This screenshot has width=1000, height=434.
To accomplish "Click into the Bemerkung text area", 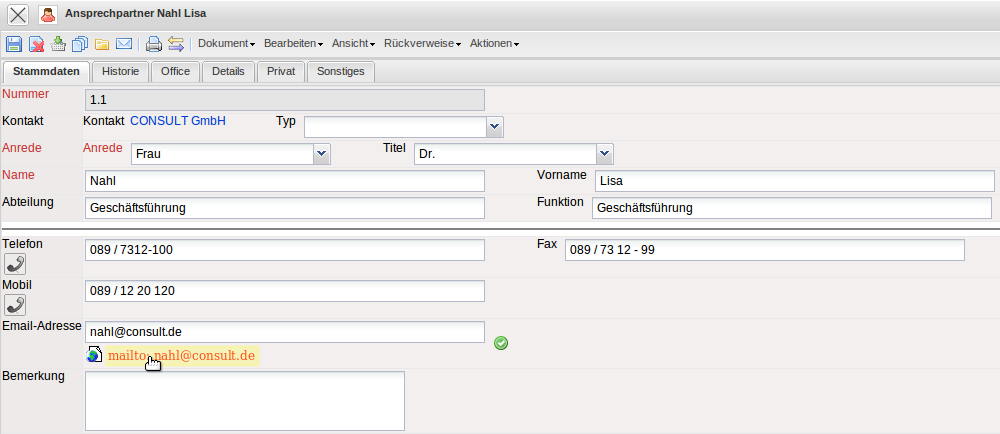I will (x=245, y=400).
